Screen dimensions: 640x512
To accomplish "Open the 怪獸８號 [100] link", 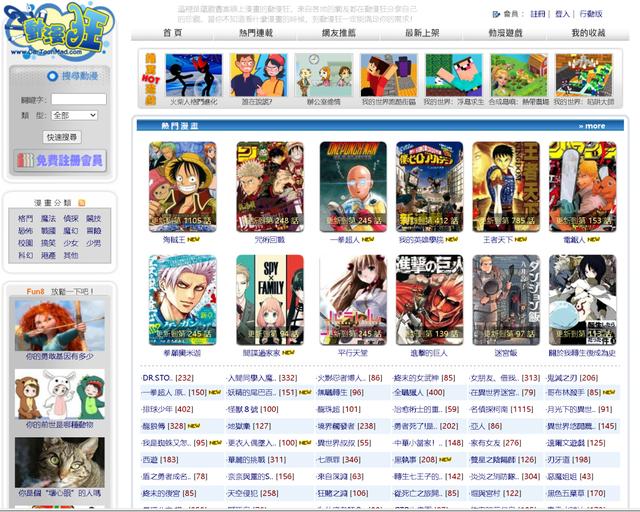I will [253, 409].
